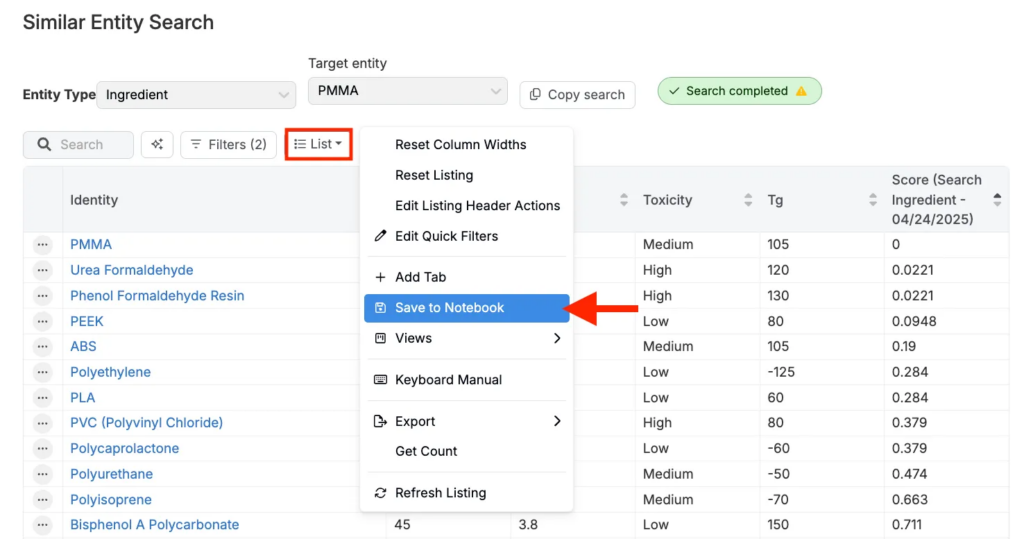The image size is (1024, 539).
Task: Open the Filters (2) button
Action: tap(228, 145)
